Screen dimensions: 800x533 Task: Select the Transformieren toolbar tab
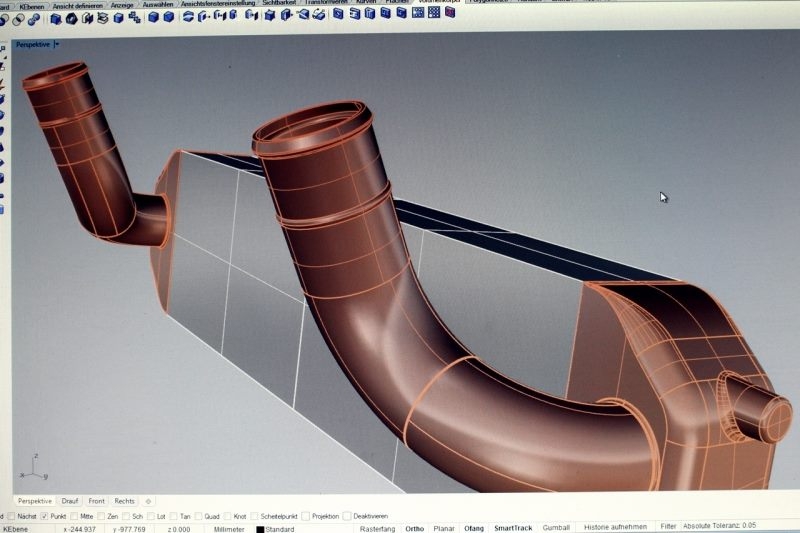click(x=325, y=3)
